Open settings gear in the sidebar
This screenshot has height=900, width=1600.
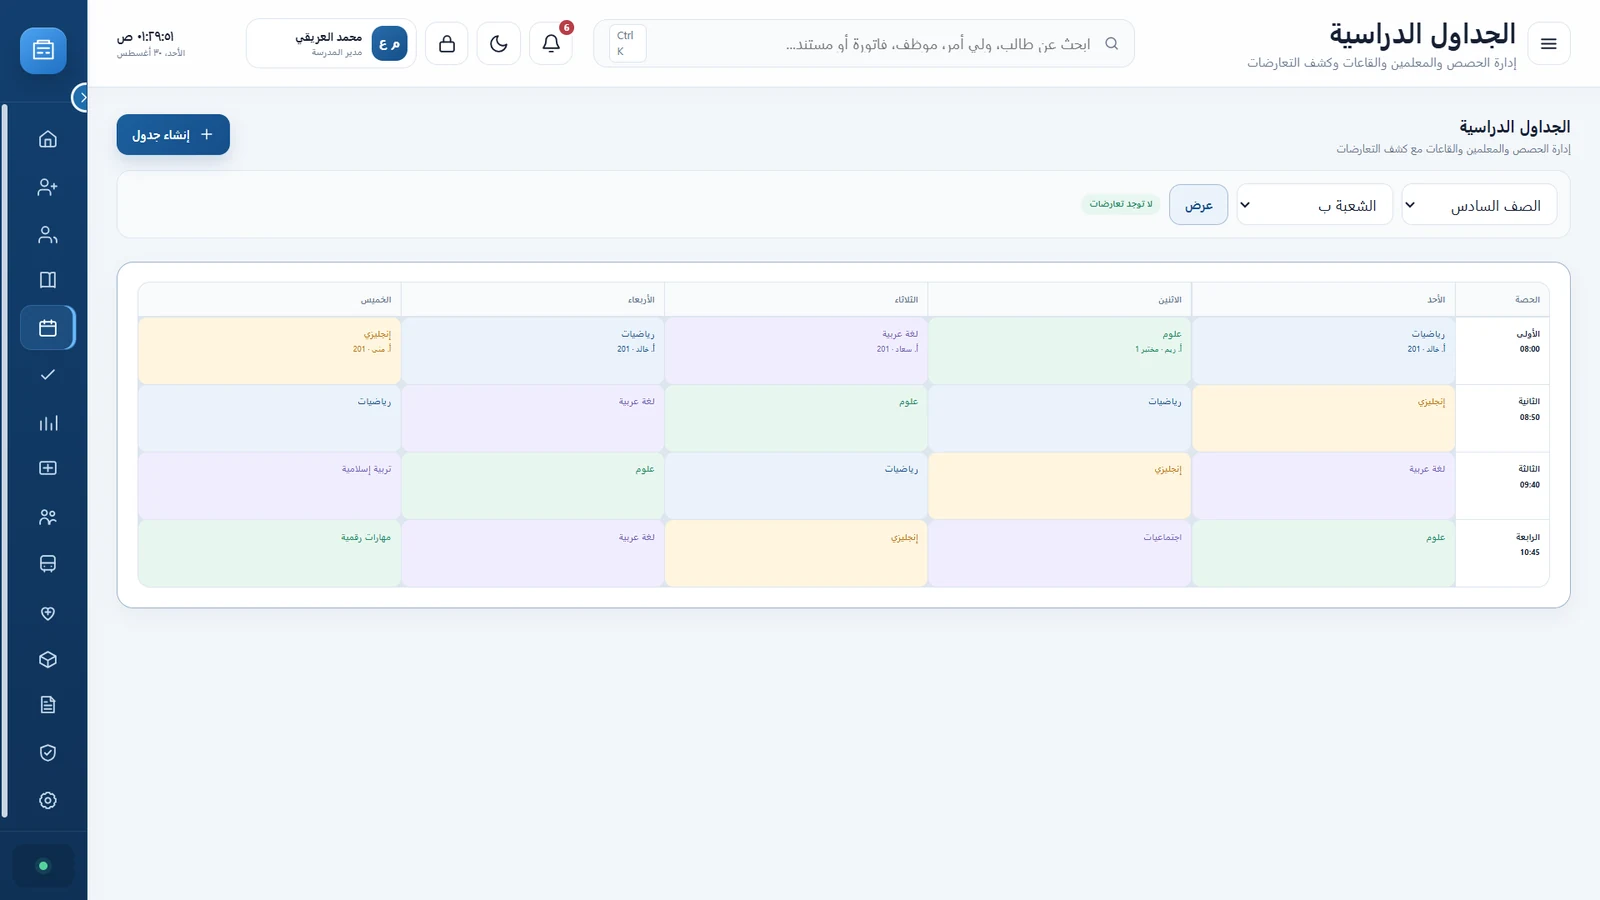(47, 800)
